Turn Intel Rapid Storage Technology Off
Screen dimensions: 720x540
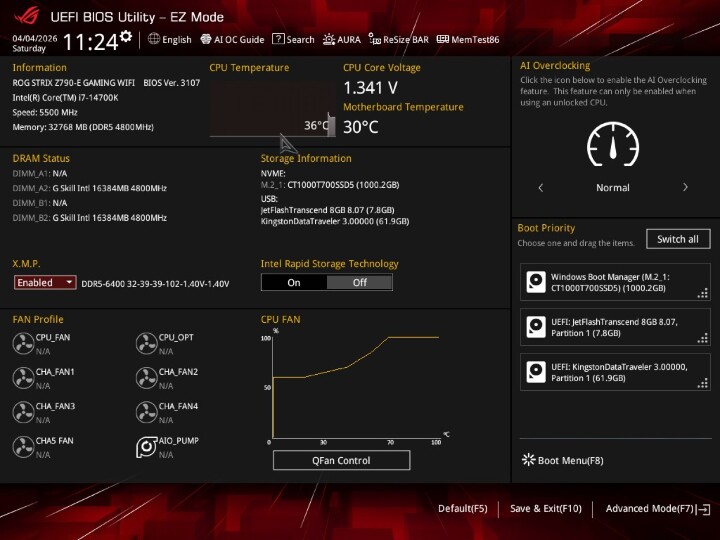(x=360, y=282)
